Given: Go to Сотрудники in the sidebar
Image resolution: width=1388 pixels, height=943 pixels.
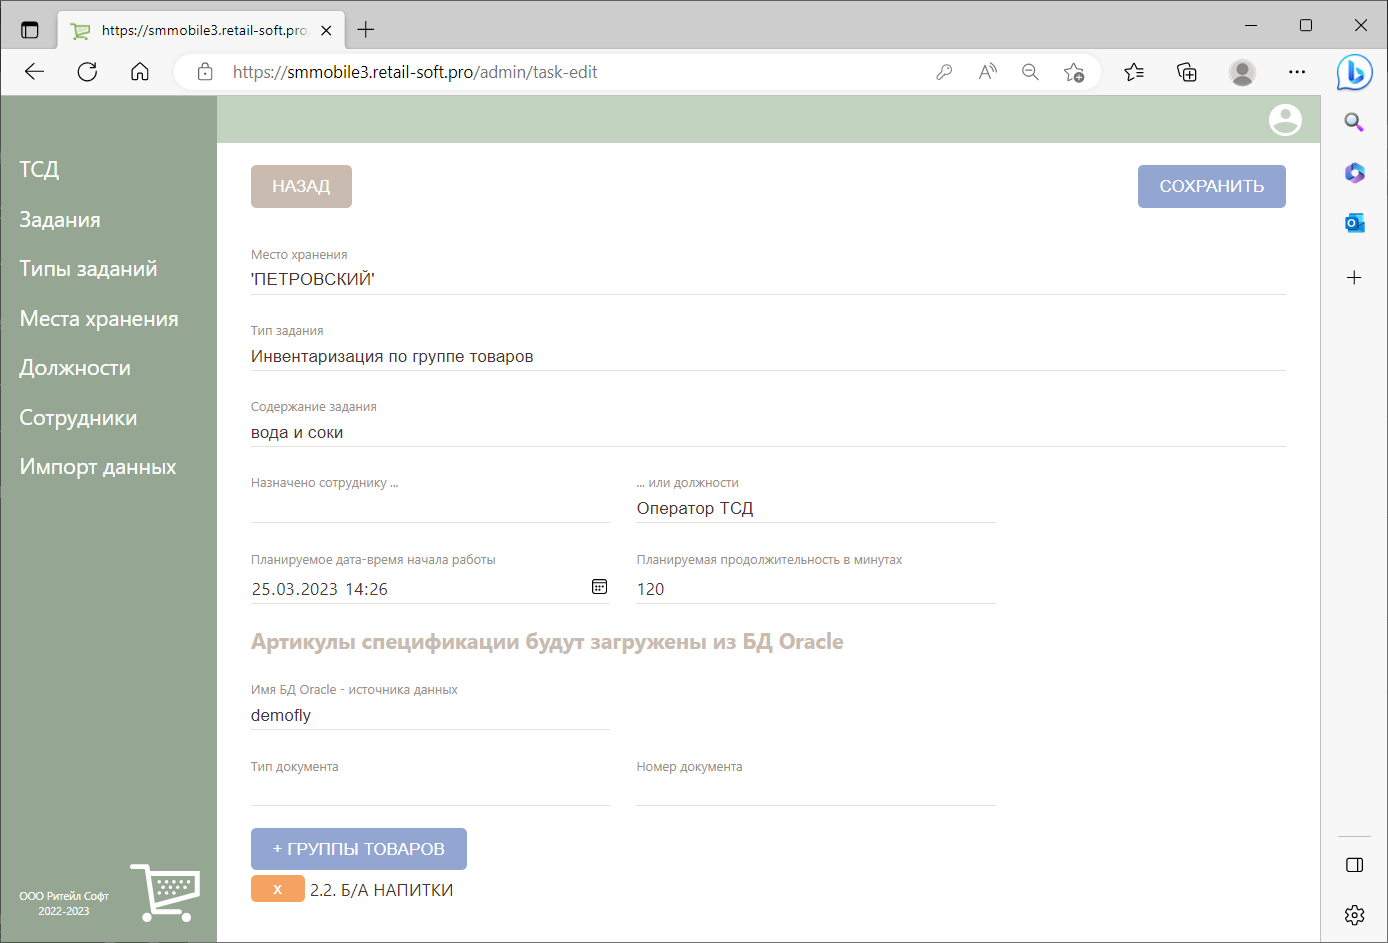Looking at the screenshot, I should point(78,418).
